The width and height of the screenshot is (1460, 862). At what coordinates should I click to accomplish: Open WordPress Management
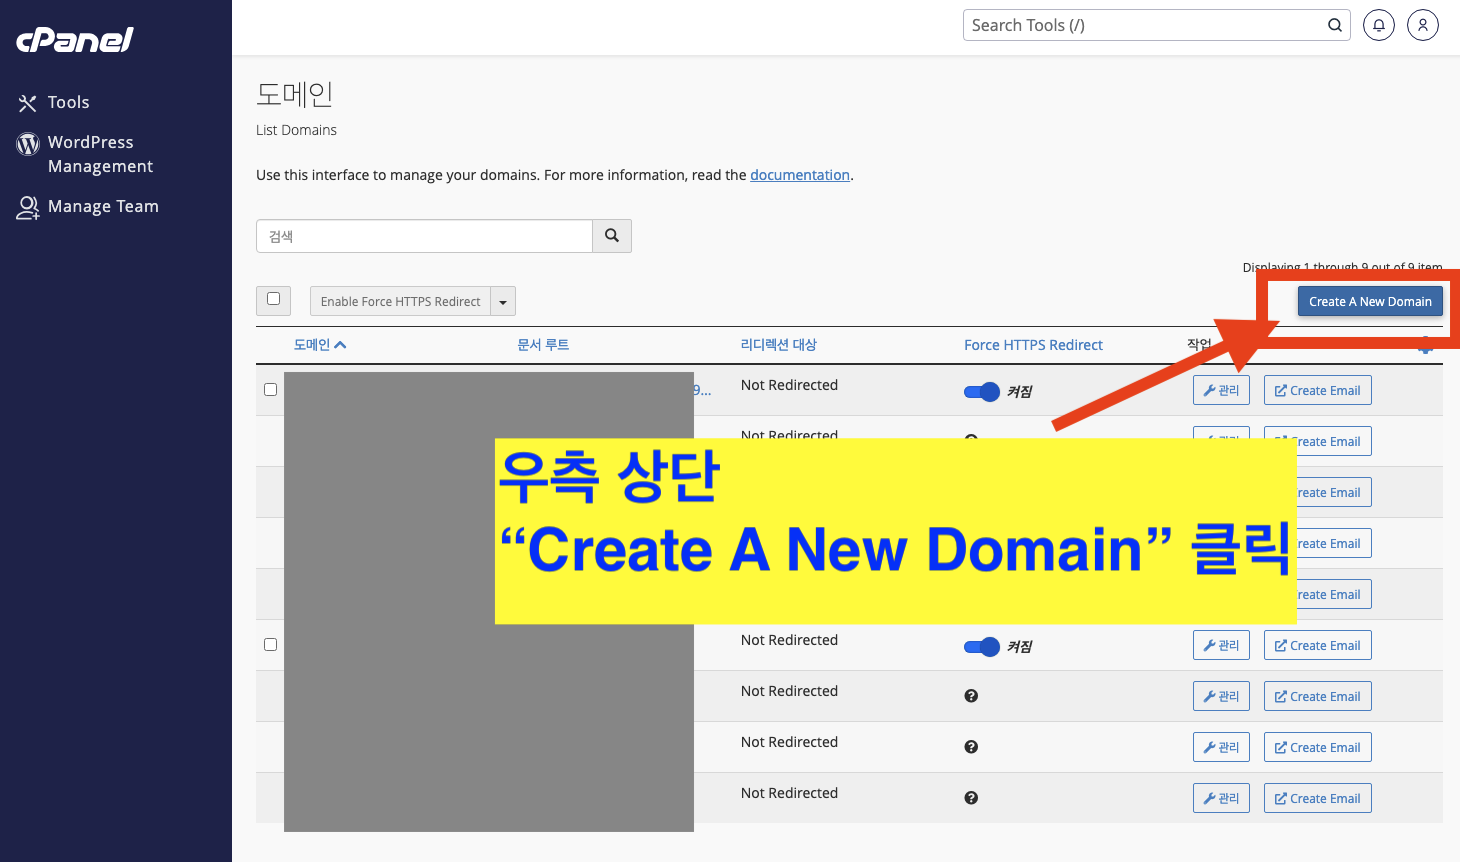tap(100, 154)
